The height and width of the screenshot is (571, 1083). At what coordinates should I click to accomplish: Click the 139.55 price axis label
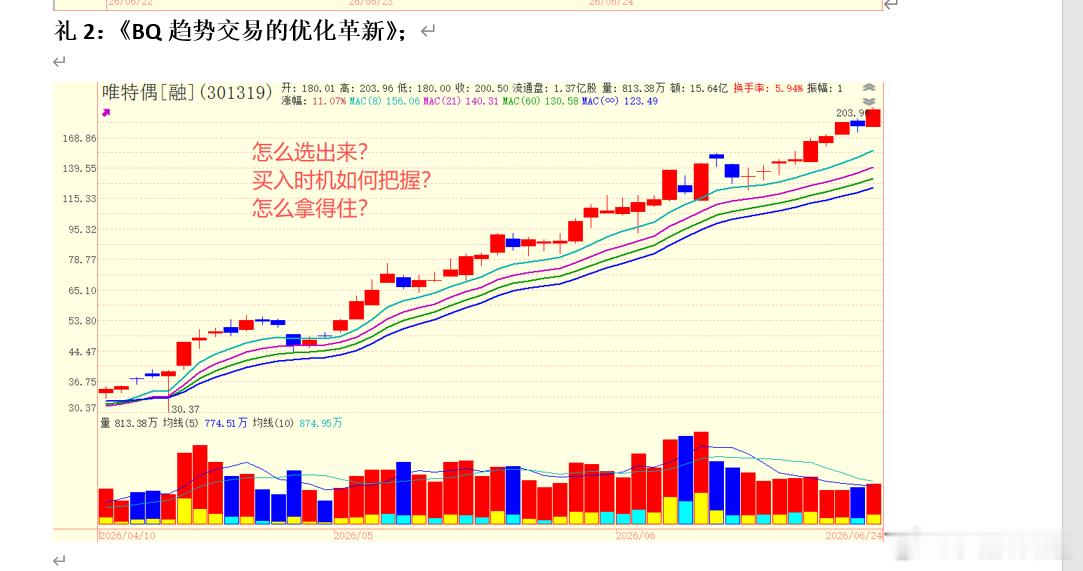[79, 168]
